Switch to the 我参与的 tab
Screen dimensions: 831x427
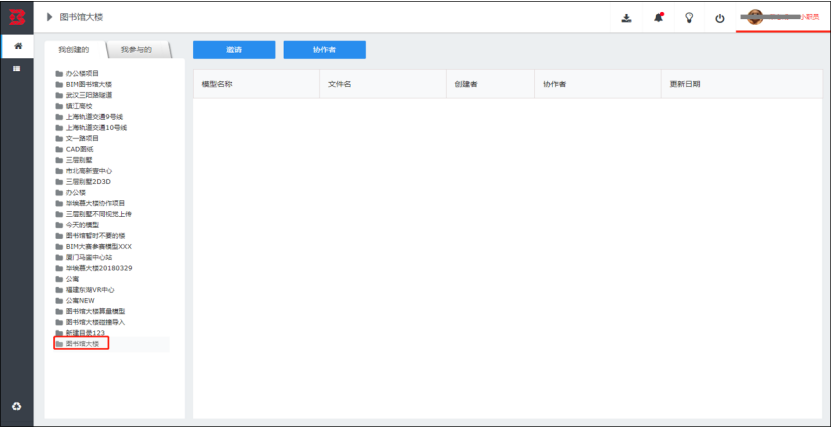pyautogui.click(x=136, y=50)
